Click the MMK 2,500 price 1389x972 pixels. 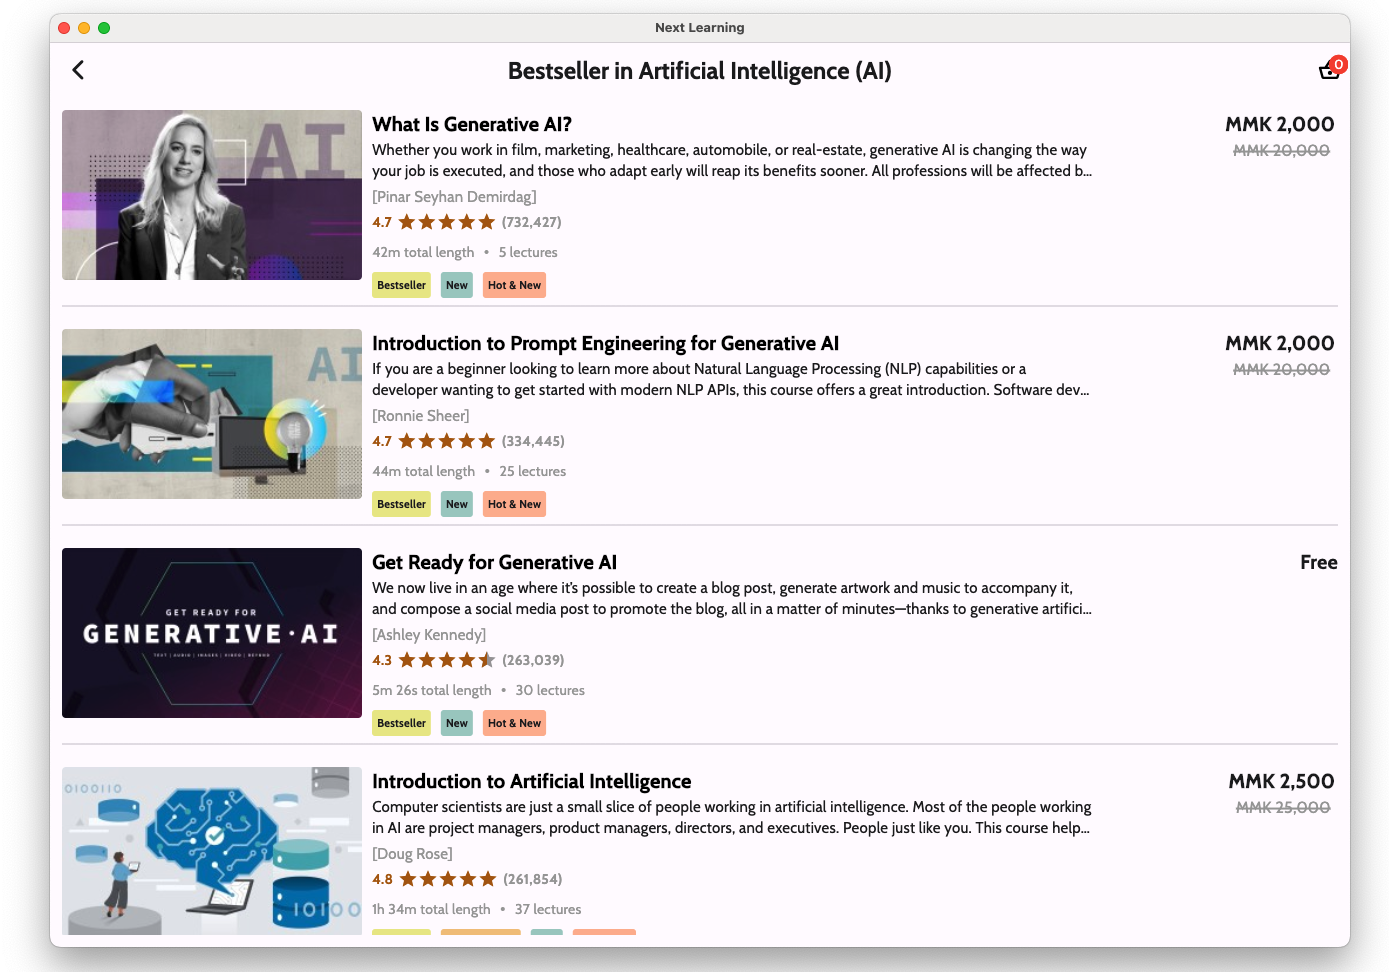point(1281,781)
